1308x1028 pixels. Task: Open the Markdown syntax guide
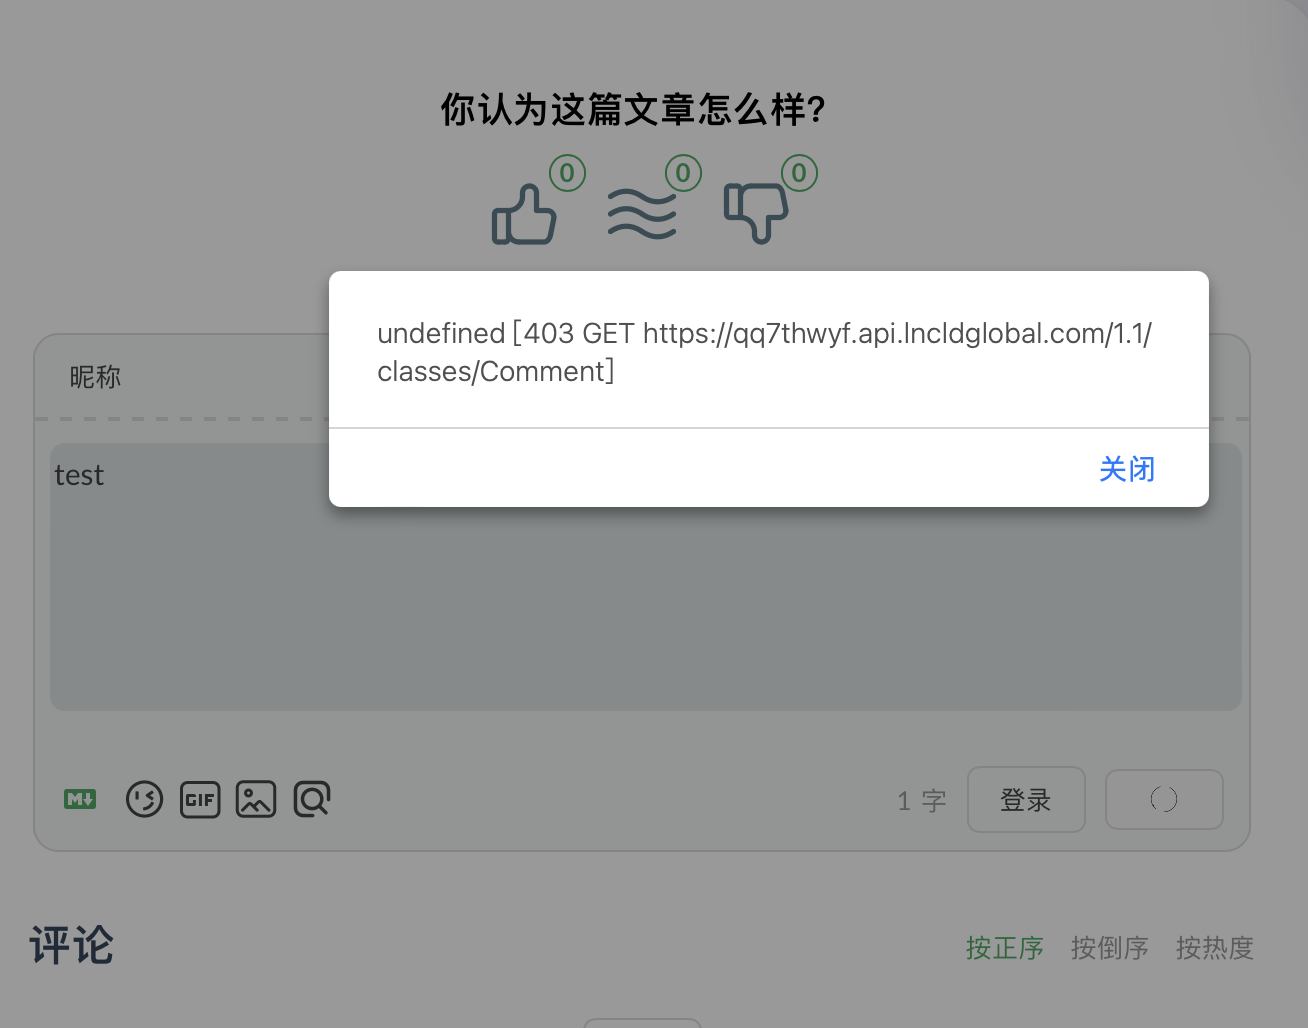(x=80, y=799)
